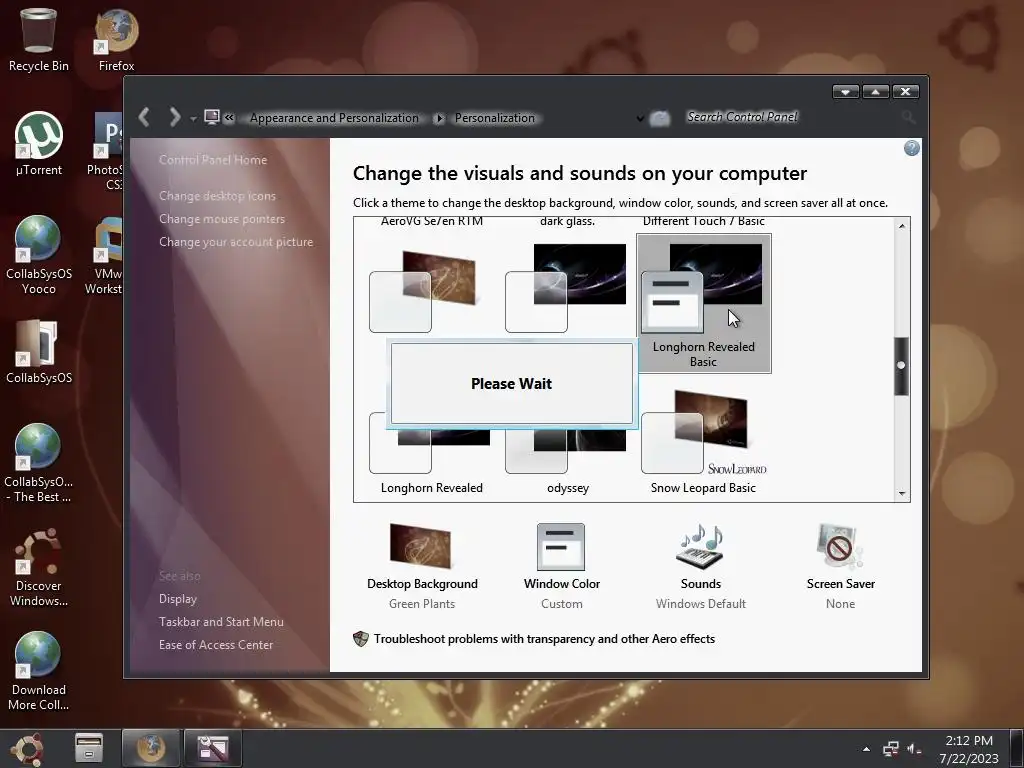Click the theme list scrollbar thumb
1024x768 pixels.
point(901,366)
